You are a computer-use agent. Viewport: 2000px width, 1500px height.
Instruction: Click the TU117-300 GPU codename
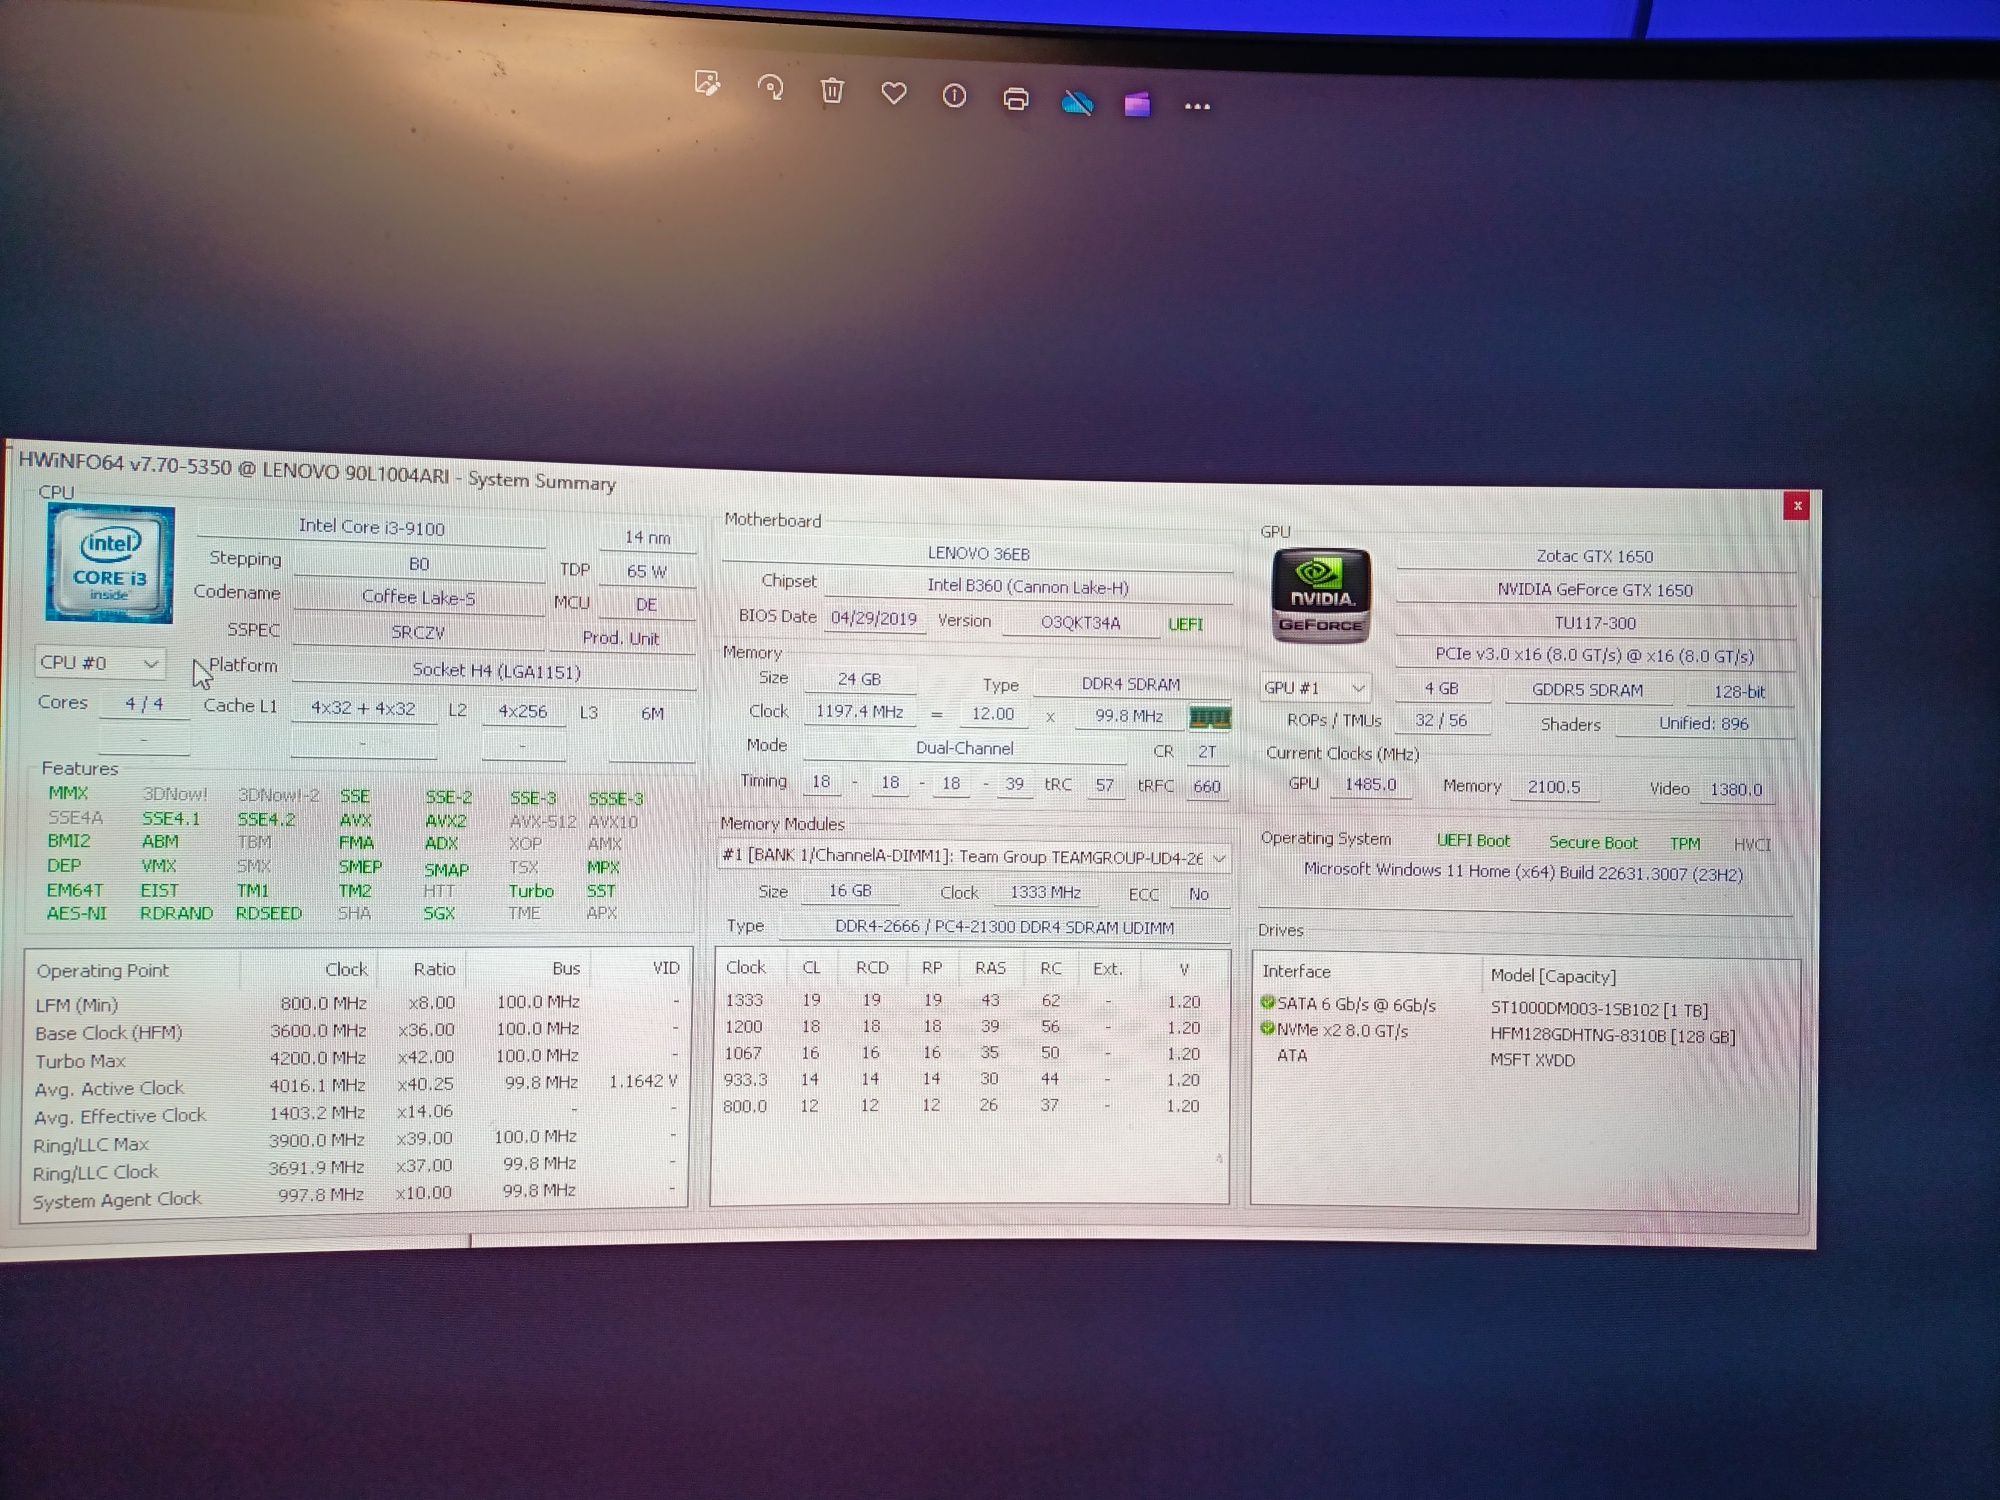tap(1594, 623)
